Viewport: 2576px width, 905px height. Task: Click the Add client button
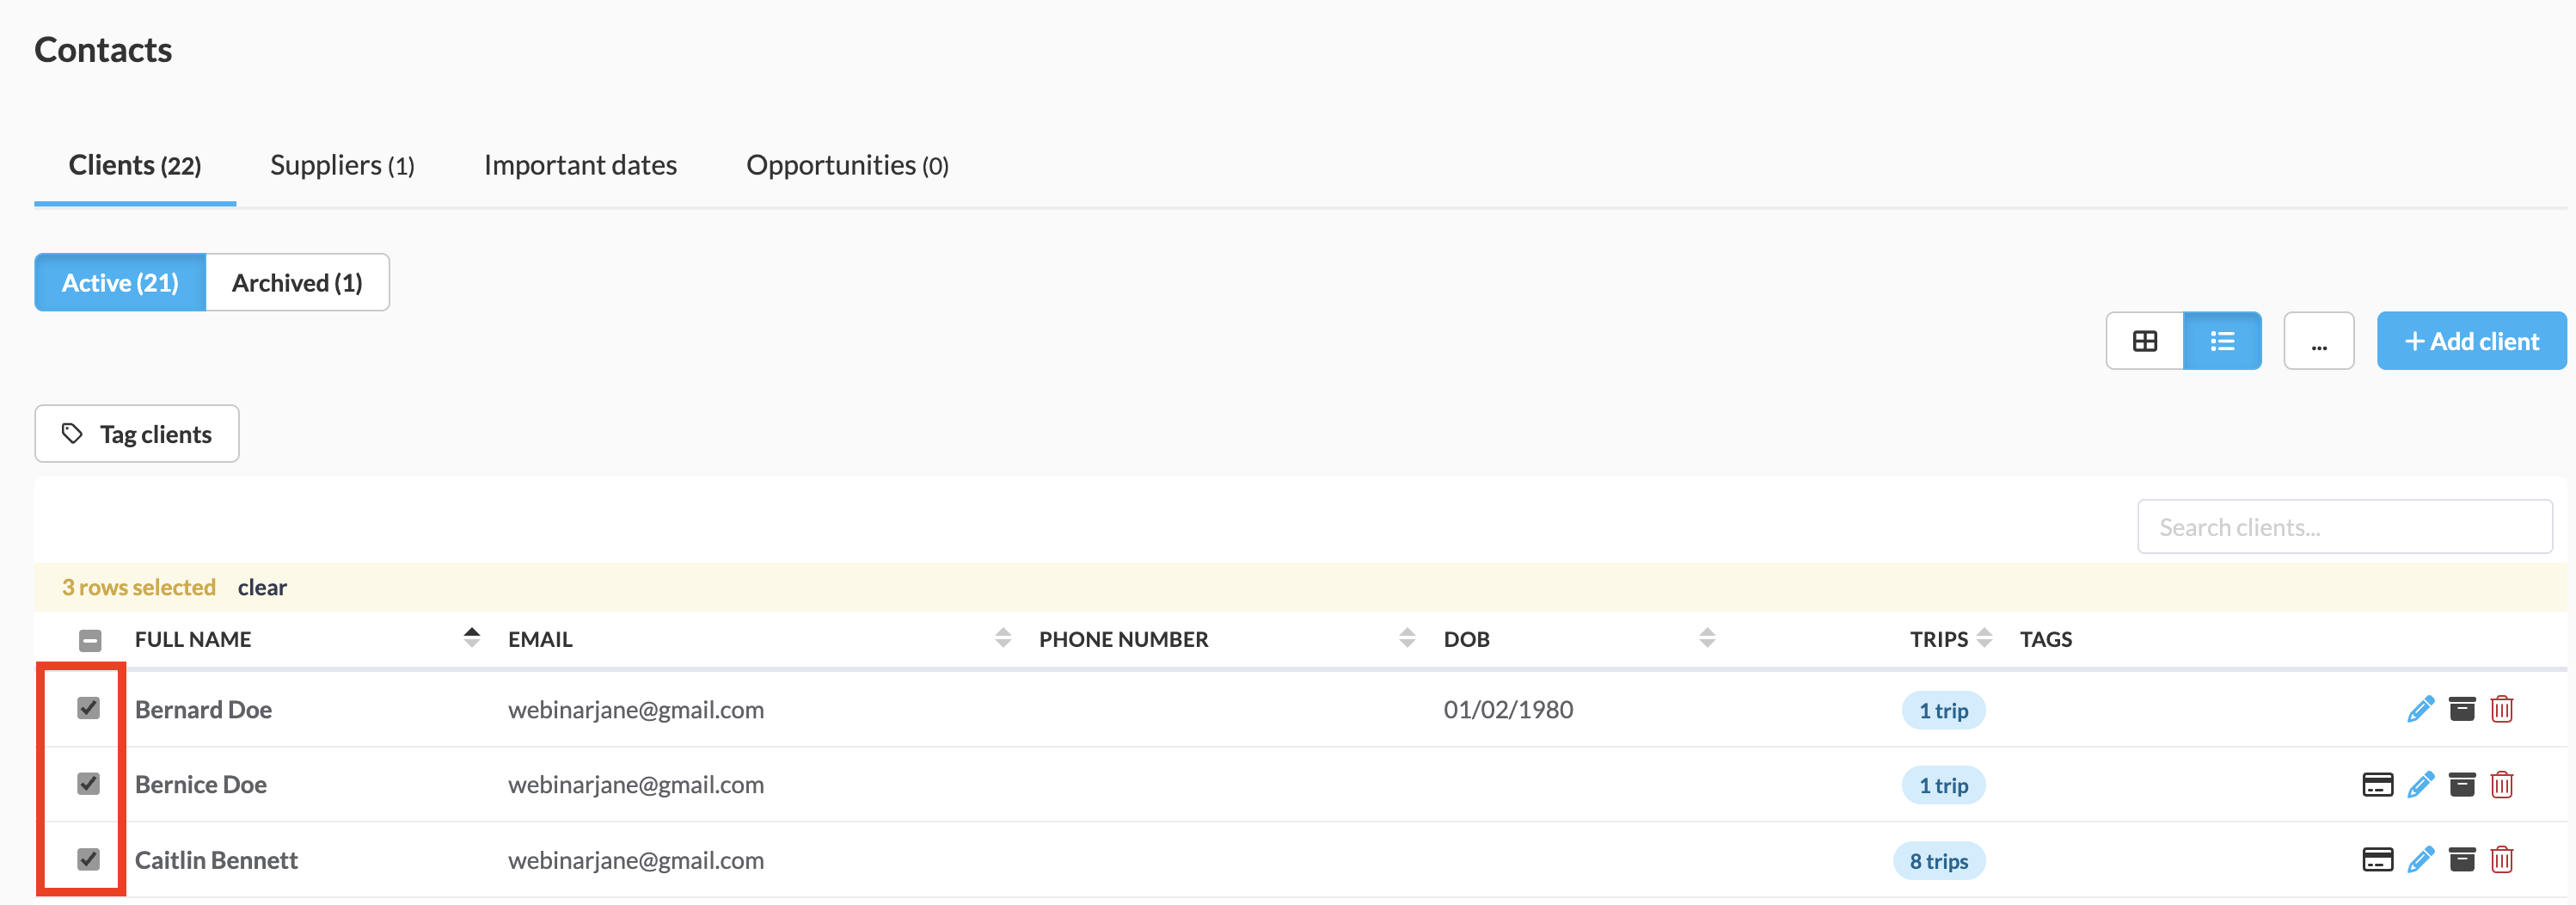[2471, 341]
